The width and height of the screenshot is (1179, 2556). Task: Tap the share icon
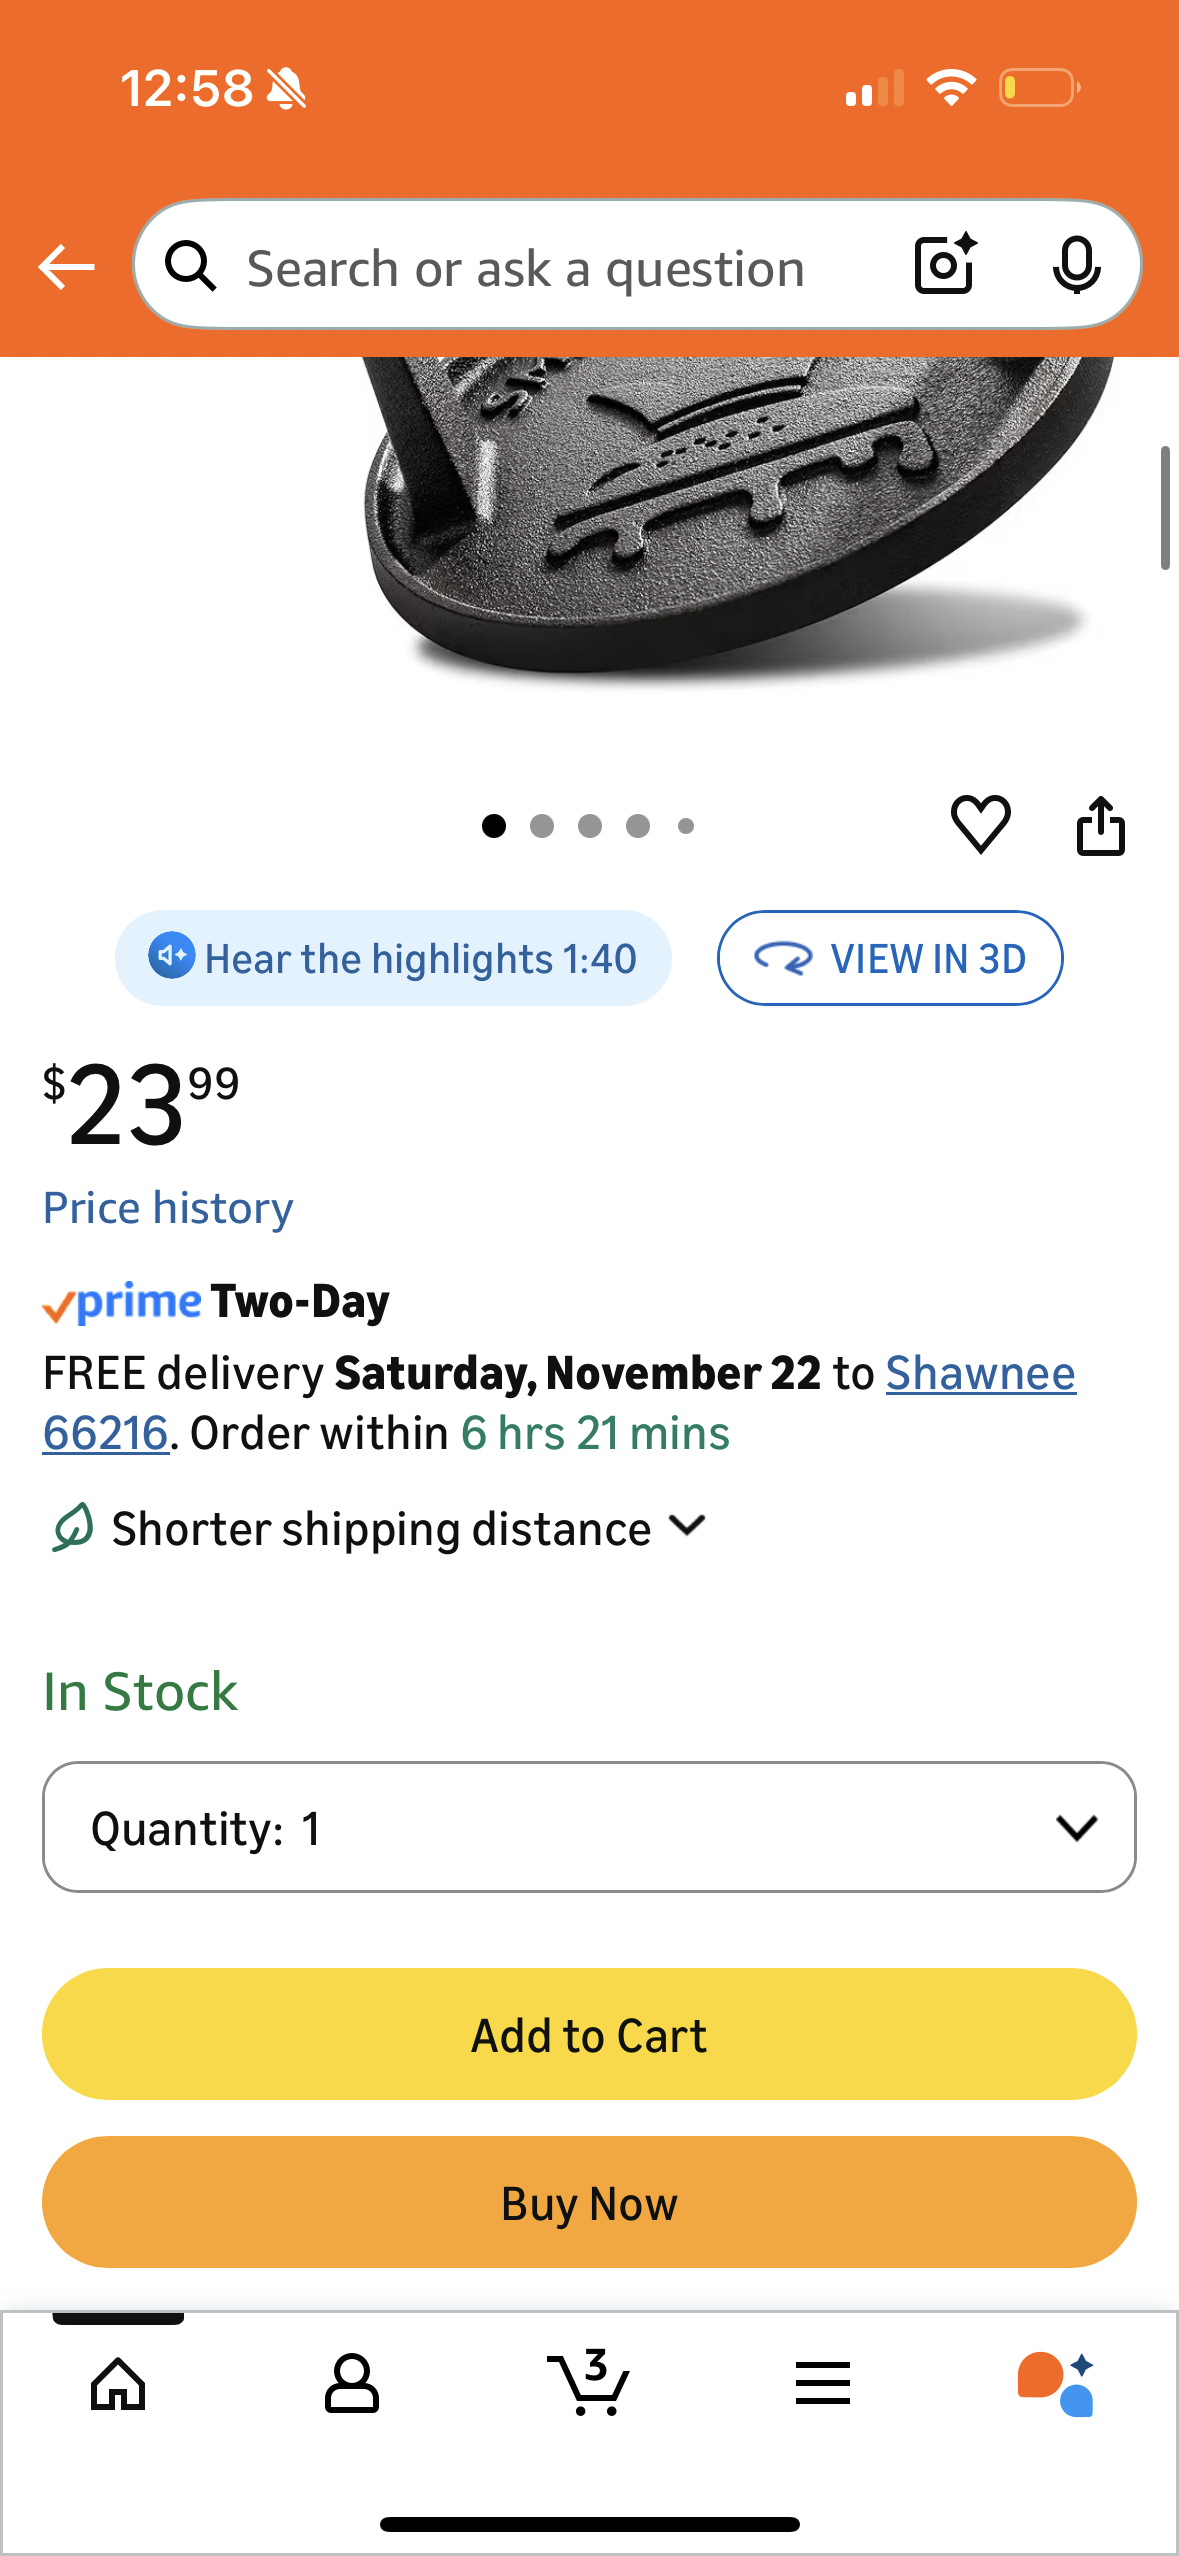click(x=1100, y=825)
